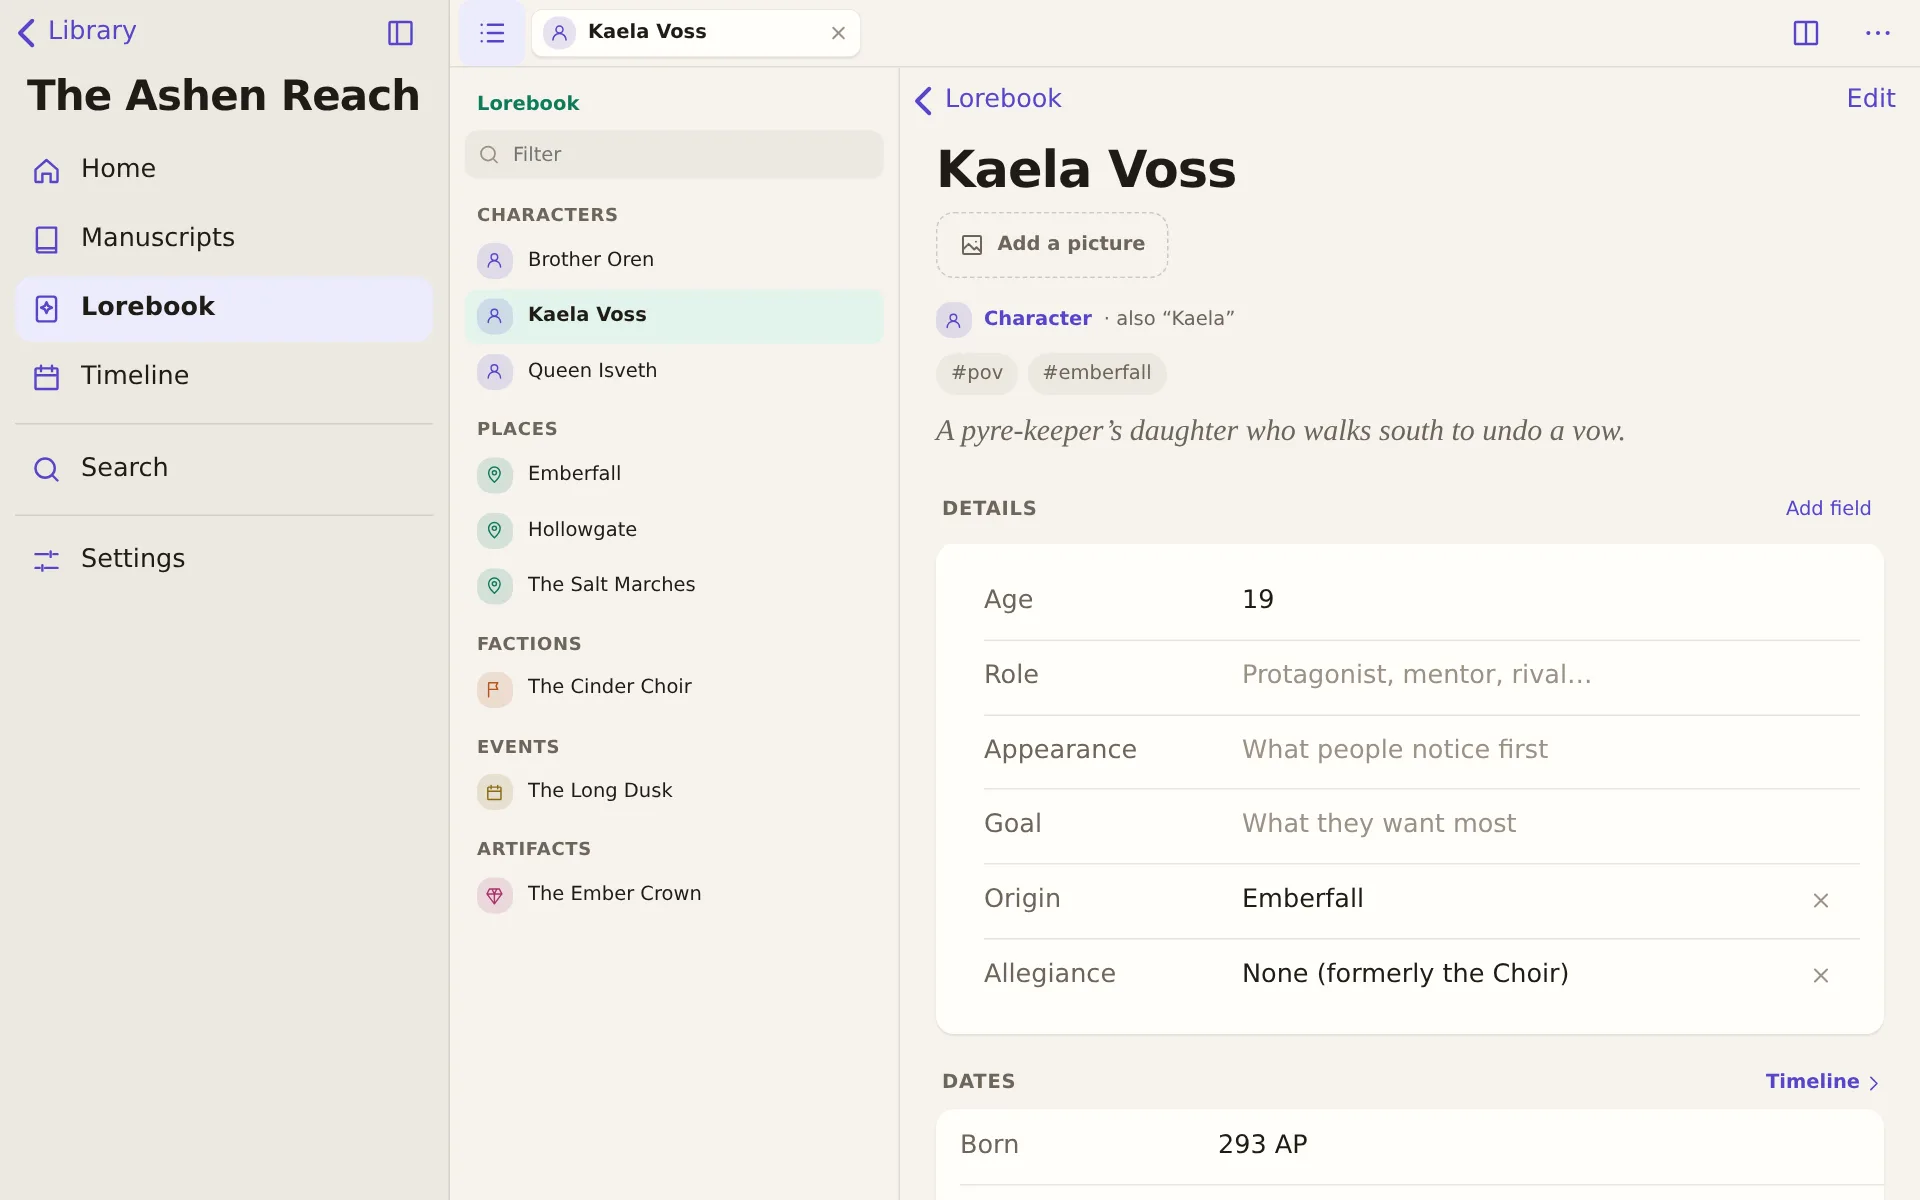Go back to Library
The image size is (1920, 1200).
pos(77,31)
